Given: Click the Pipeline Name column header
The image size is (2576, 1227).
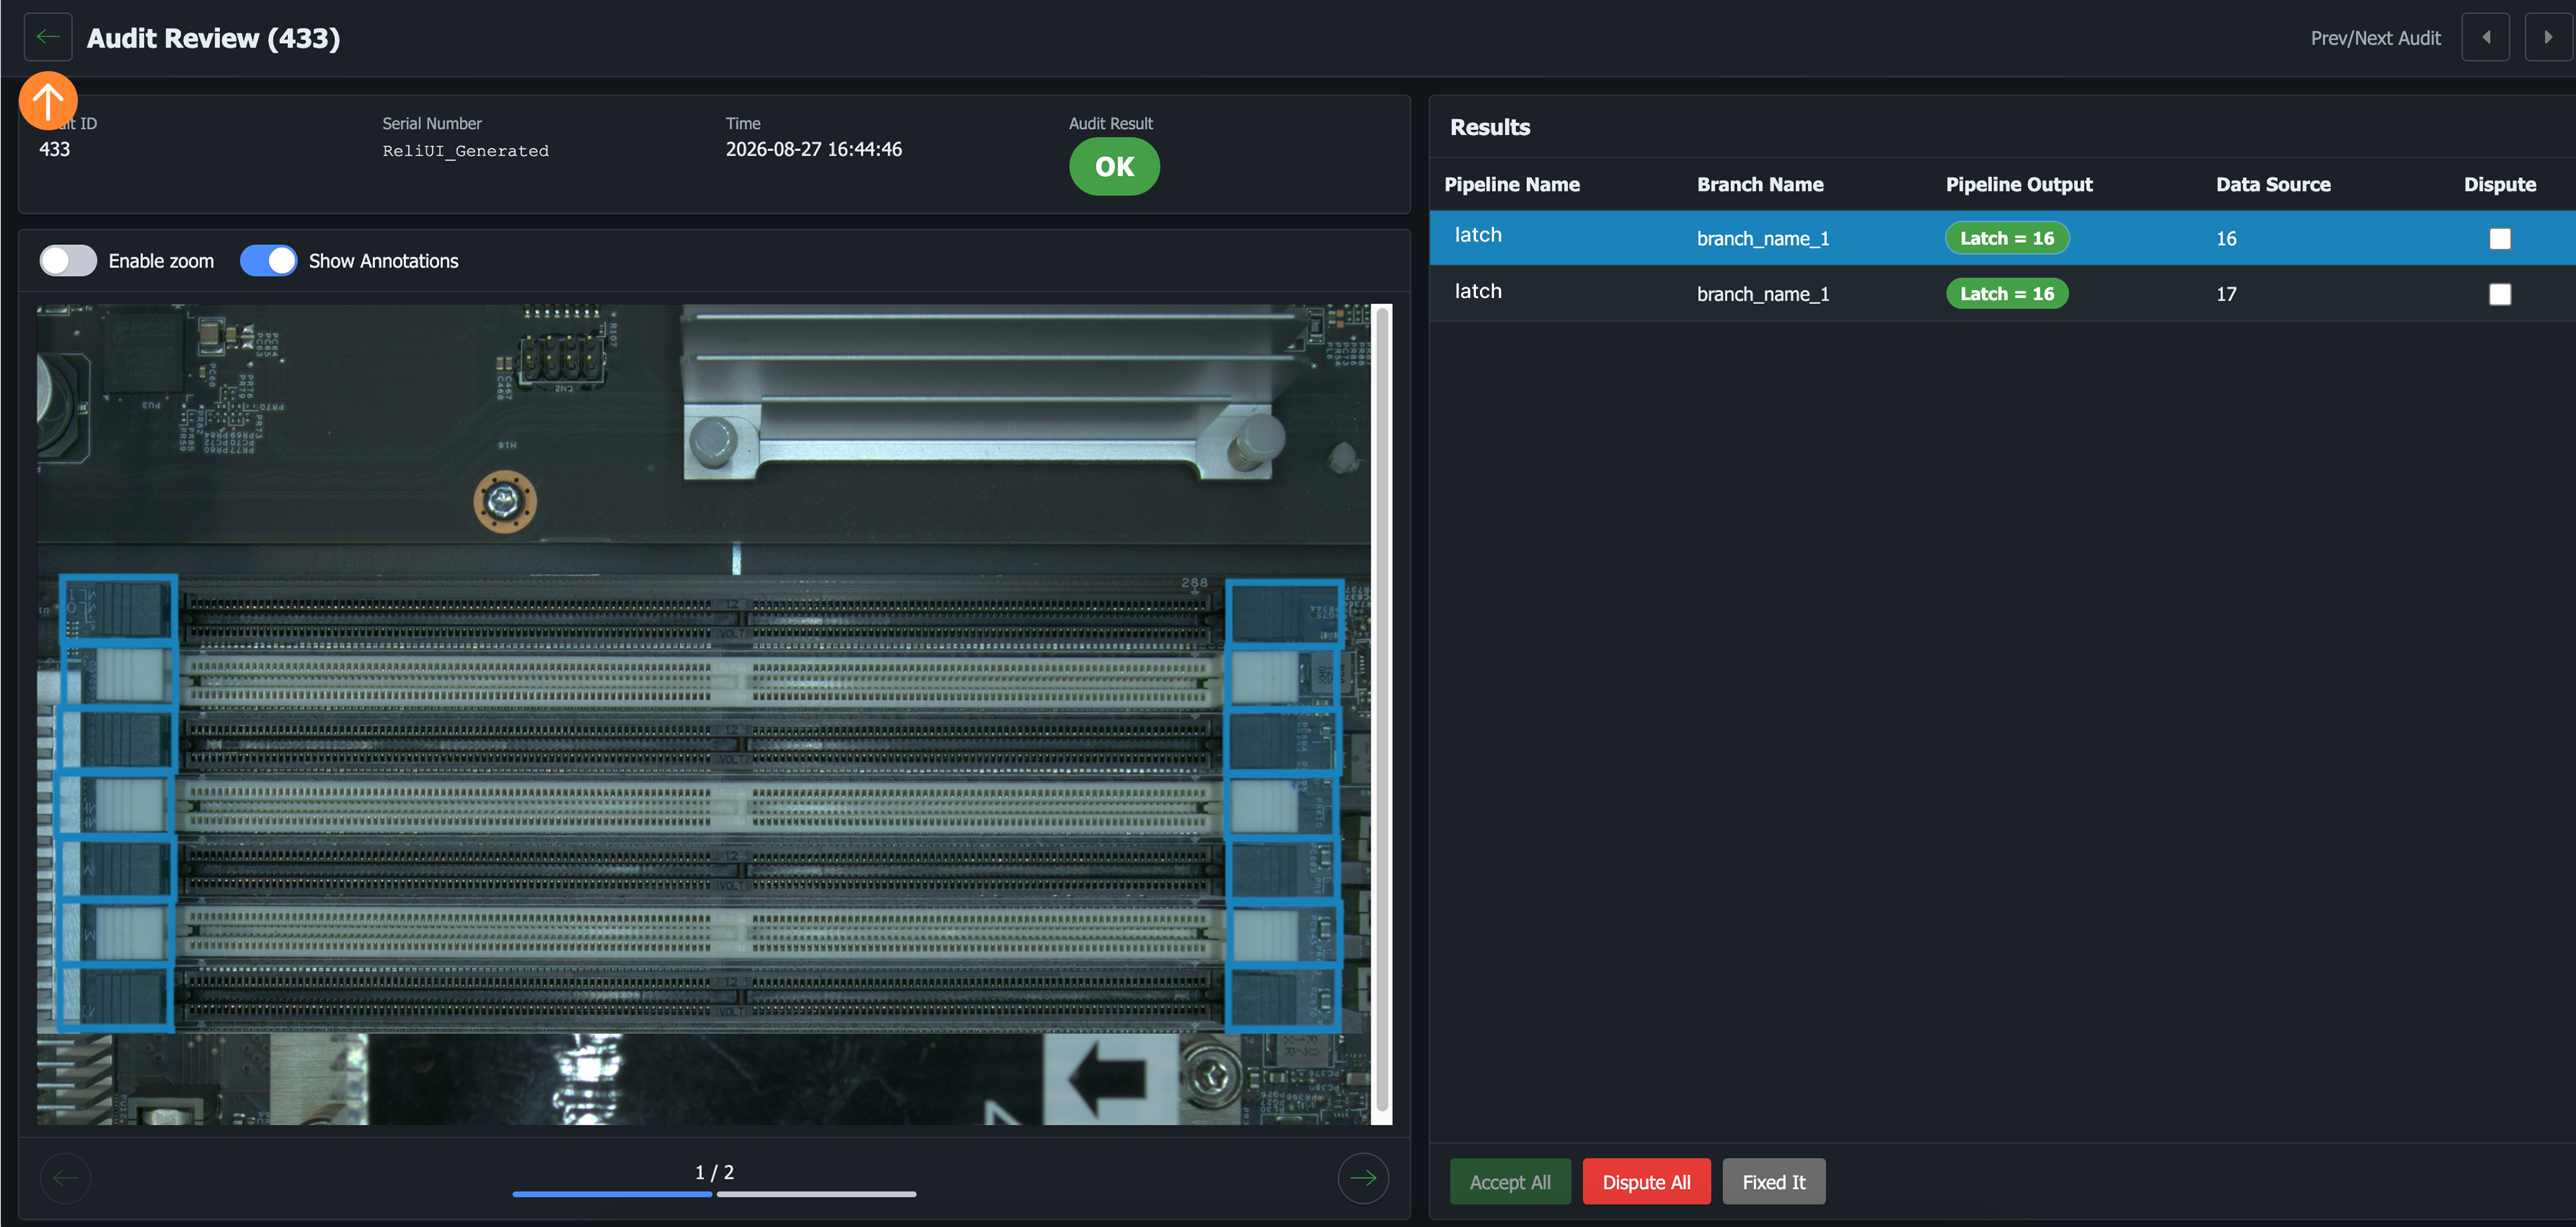Looking at the screenshot, I should 1512,185.
